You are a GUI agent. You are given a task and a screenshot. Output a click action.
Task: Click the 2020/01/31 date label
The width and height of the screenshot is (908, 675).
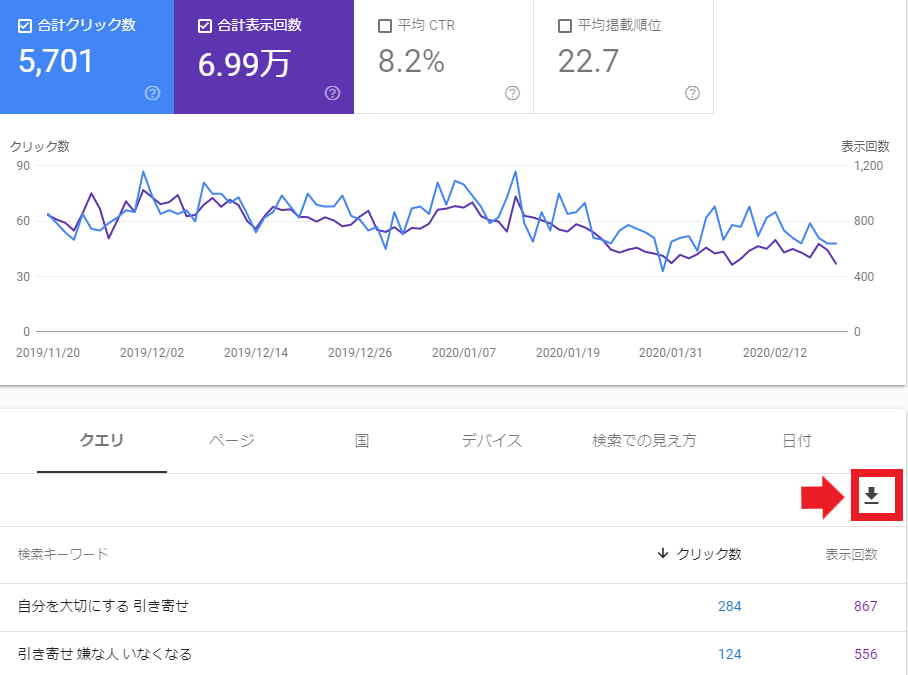coord(671,353)
